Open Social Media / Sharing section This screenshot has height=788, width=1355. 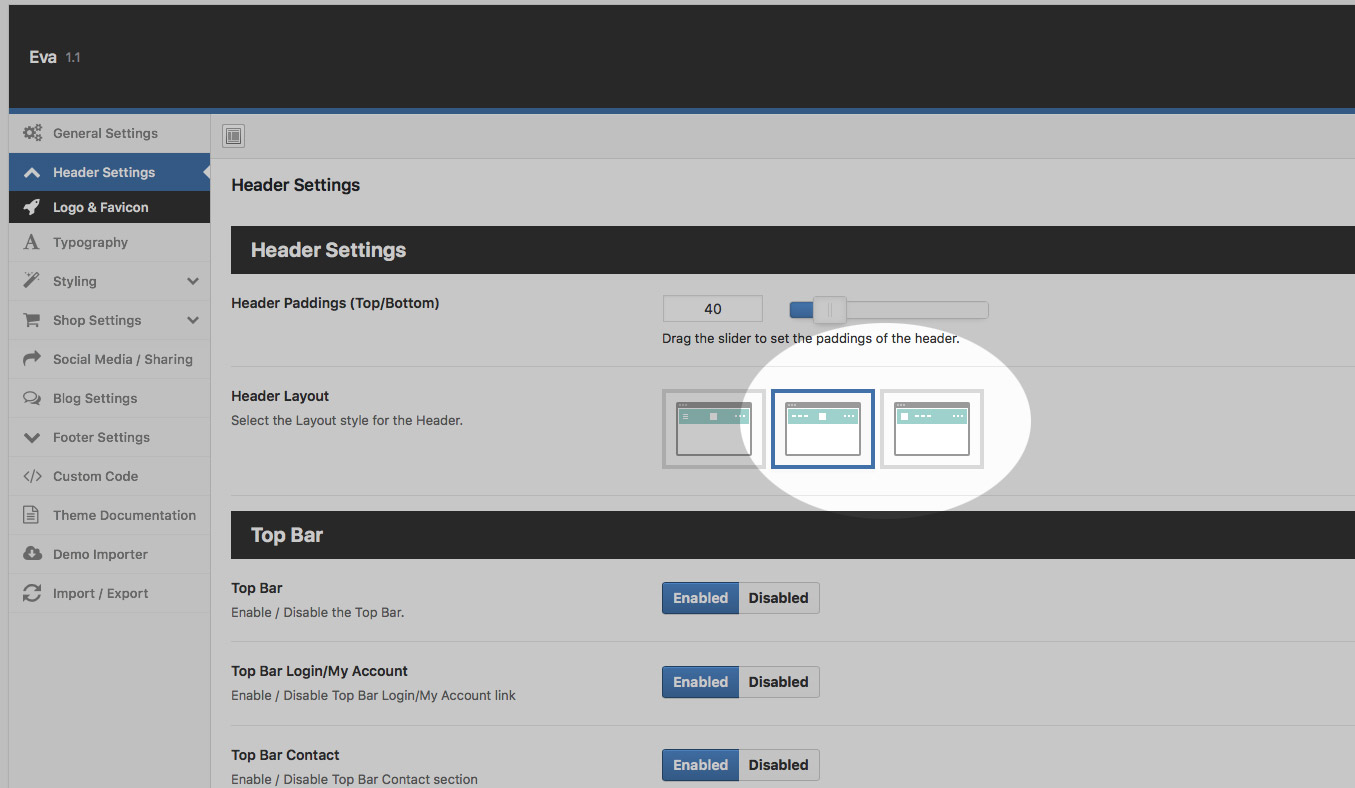point(109,359)
